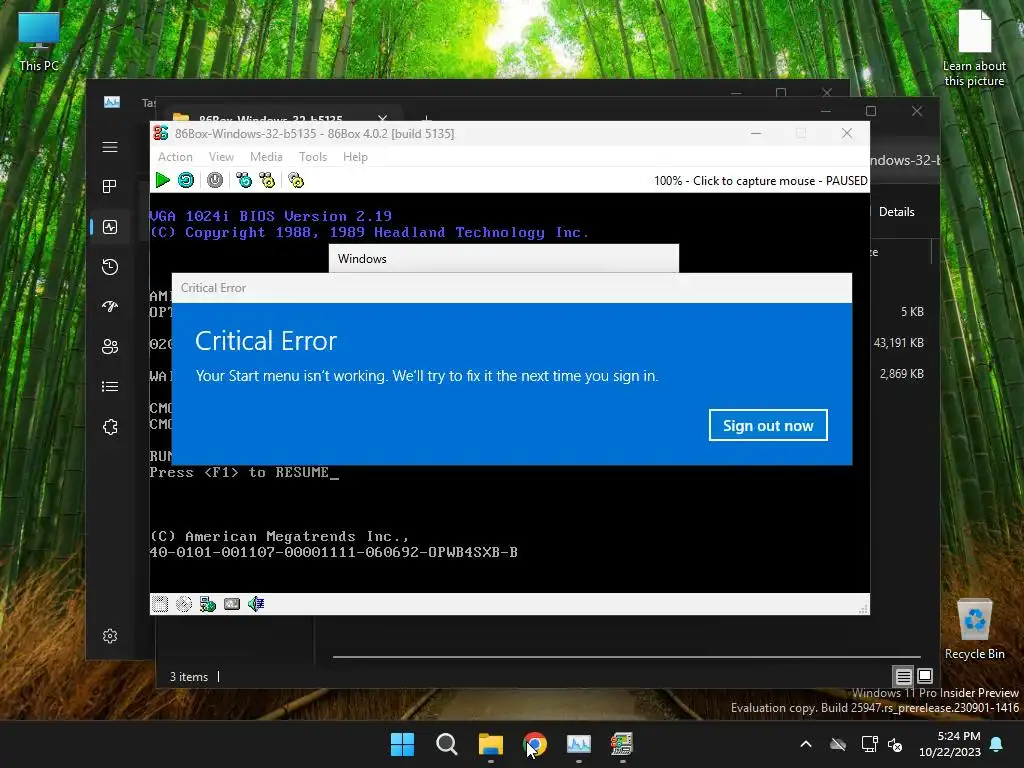Send Ctrl+Alt+Del using the 86Box toolbar icon
Viewport: 1024px width, 768px height.
pyautogui.click(x=244, y=180)
